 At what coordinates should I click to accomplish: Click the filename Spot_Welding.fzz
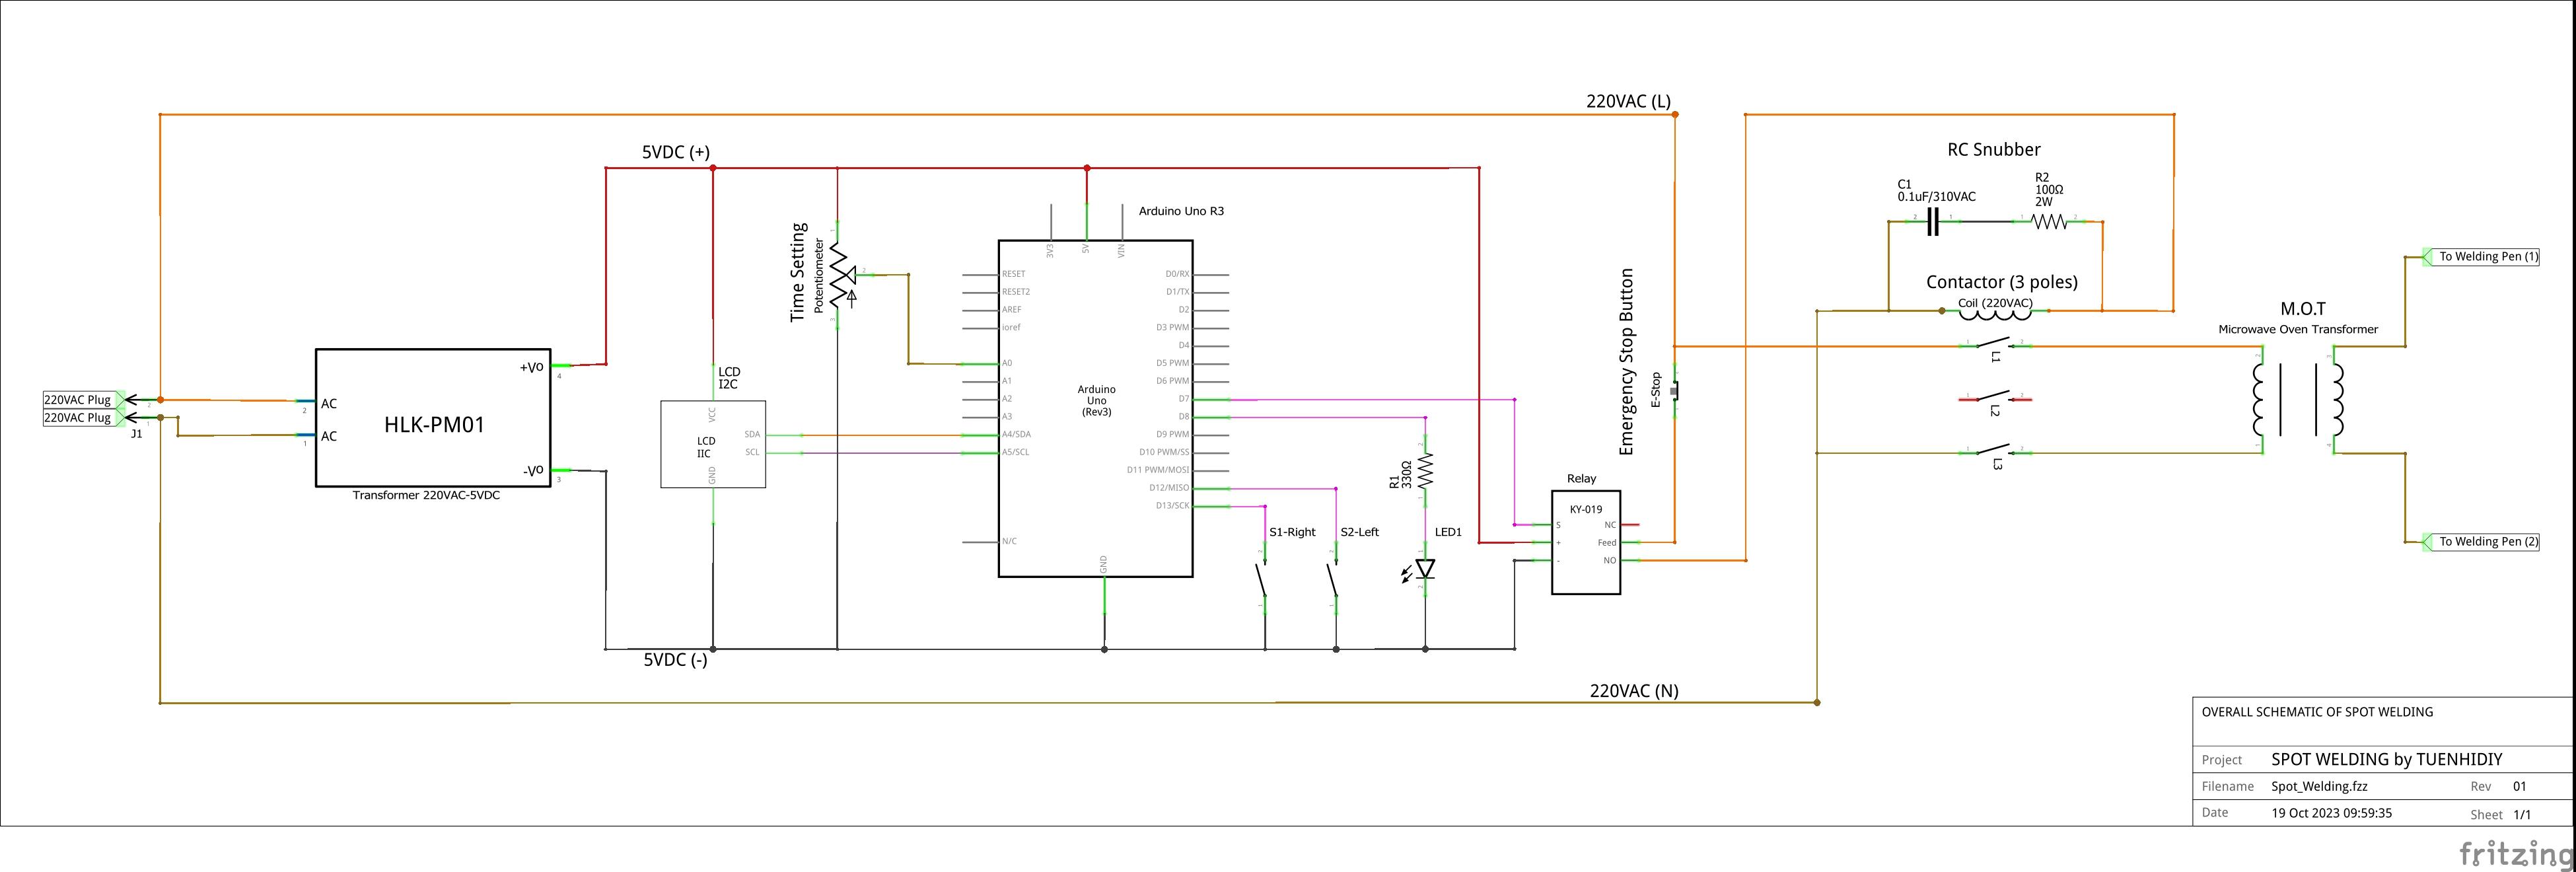click(x=2319, y=787)
